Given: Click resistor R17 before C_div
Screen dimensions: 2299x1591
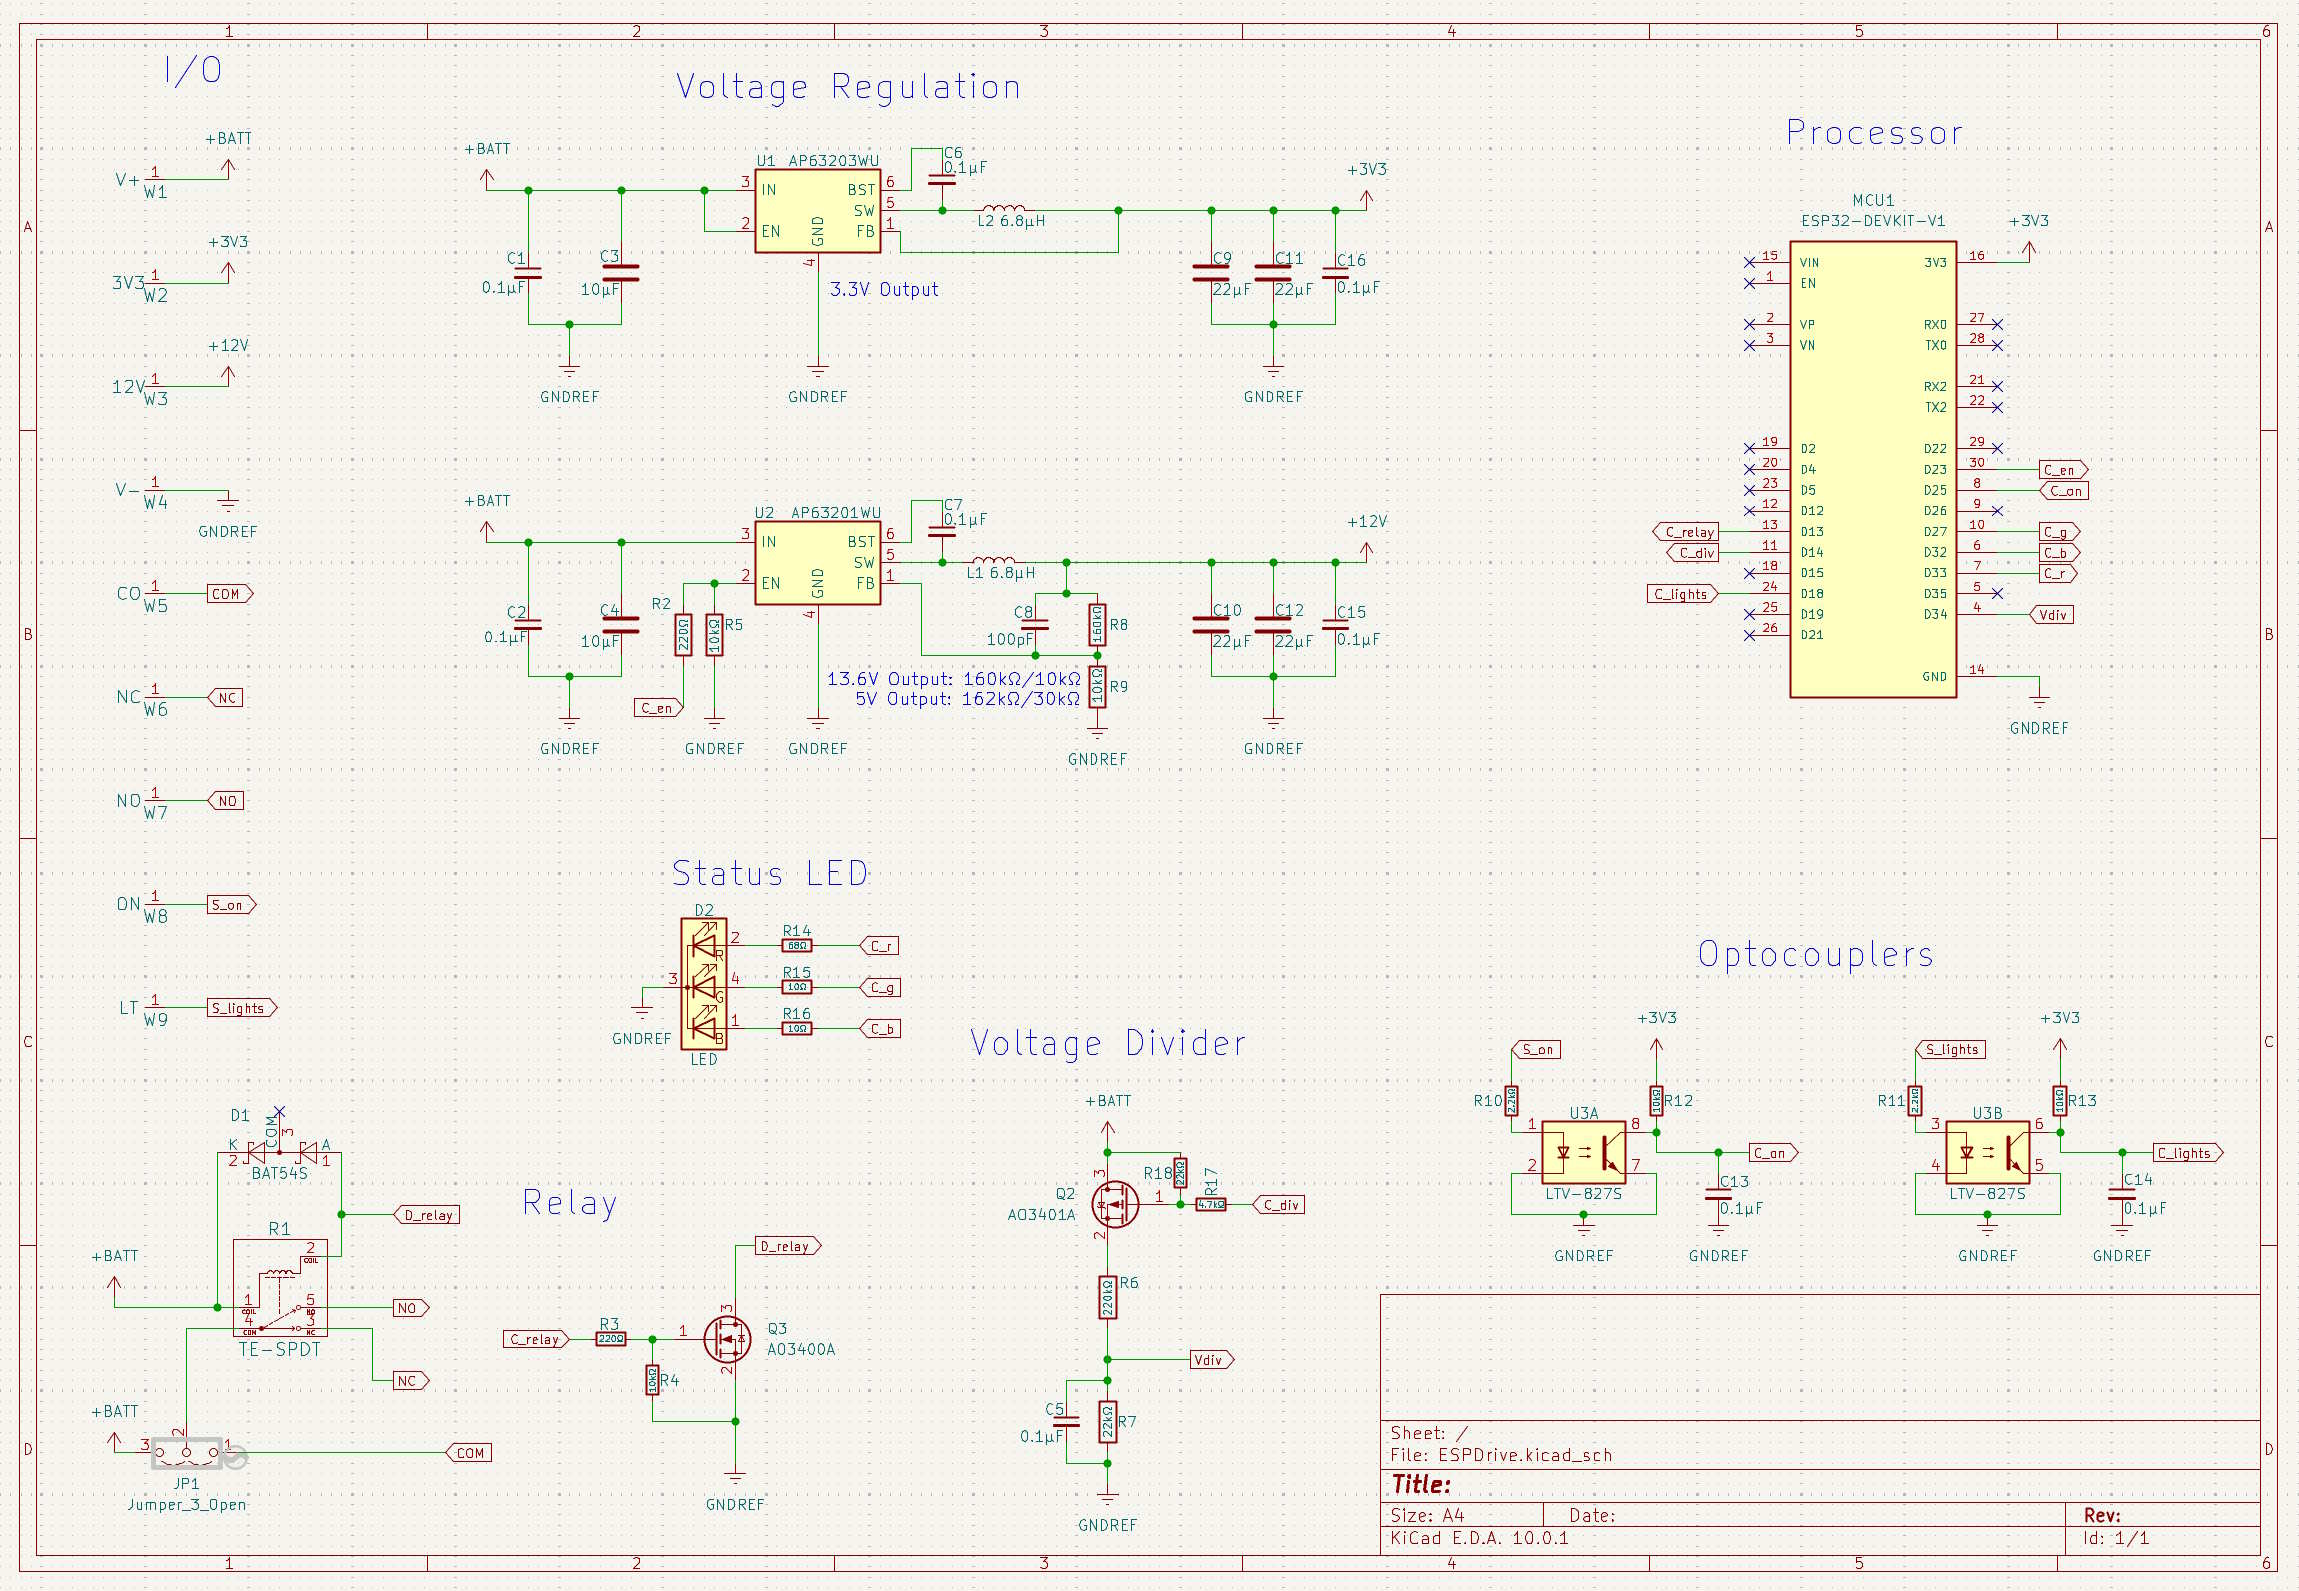Looking at the screenshot, I should pyautogui.click(x=1211, y=1204).
